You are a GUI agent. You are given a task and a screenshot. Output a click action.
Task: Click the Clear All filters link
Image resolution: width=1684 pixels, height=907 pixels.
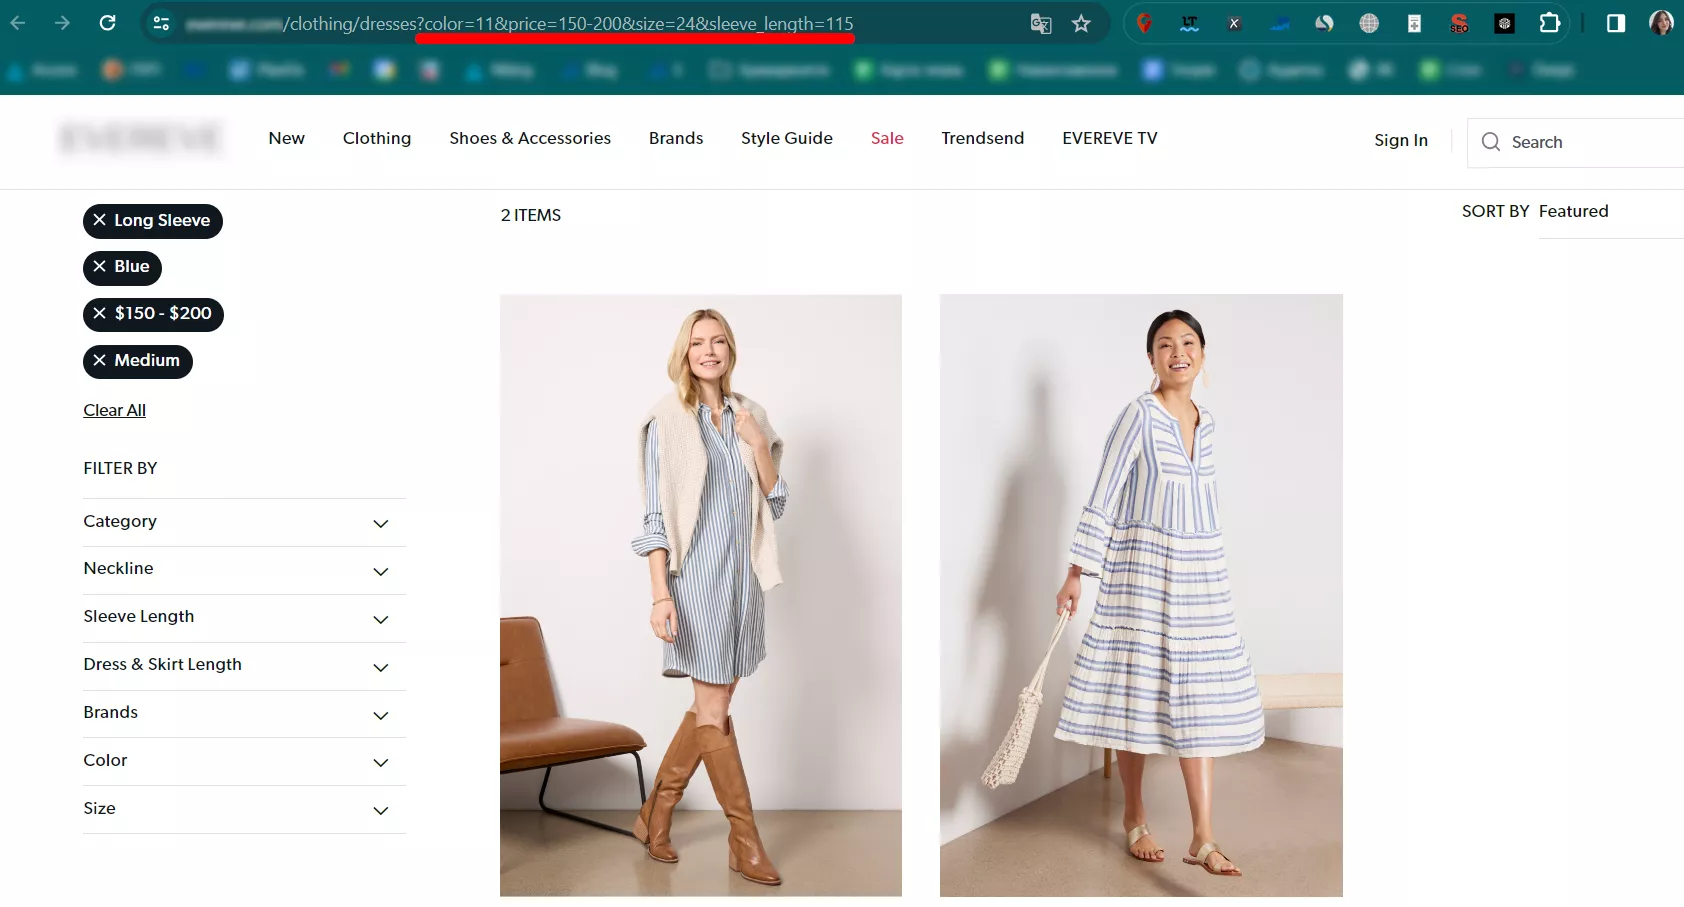(115, 410)
